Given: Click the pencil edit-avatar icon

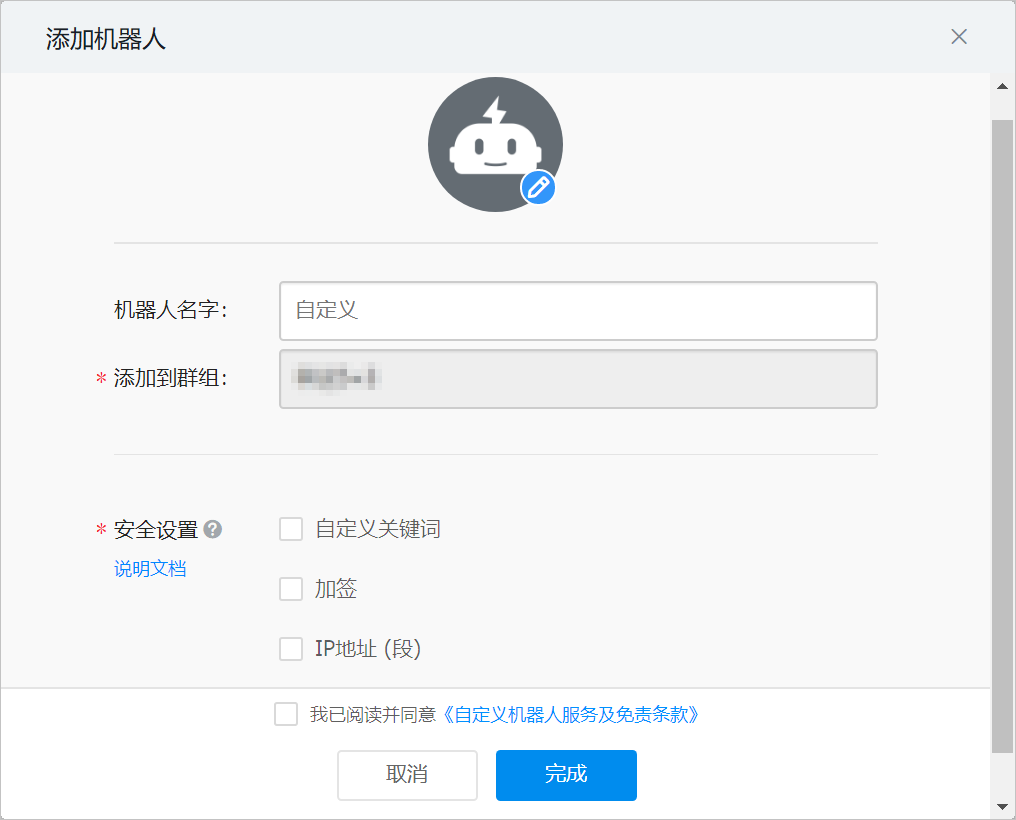Looking at the screenshot, I should 538,188.
